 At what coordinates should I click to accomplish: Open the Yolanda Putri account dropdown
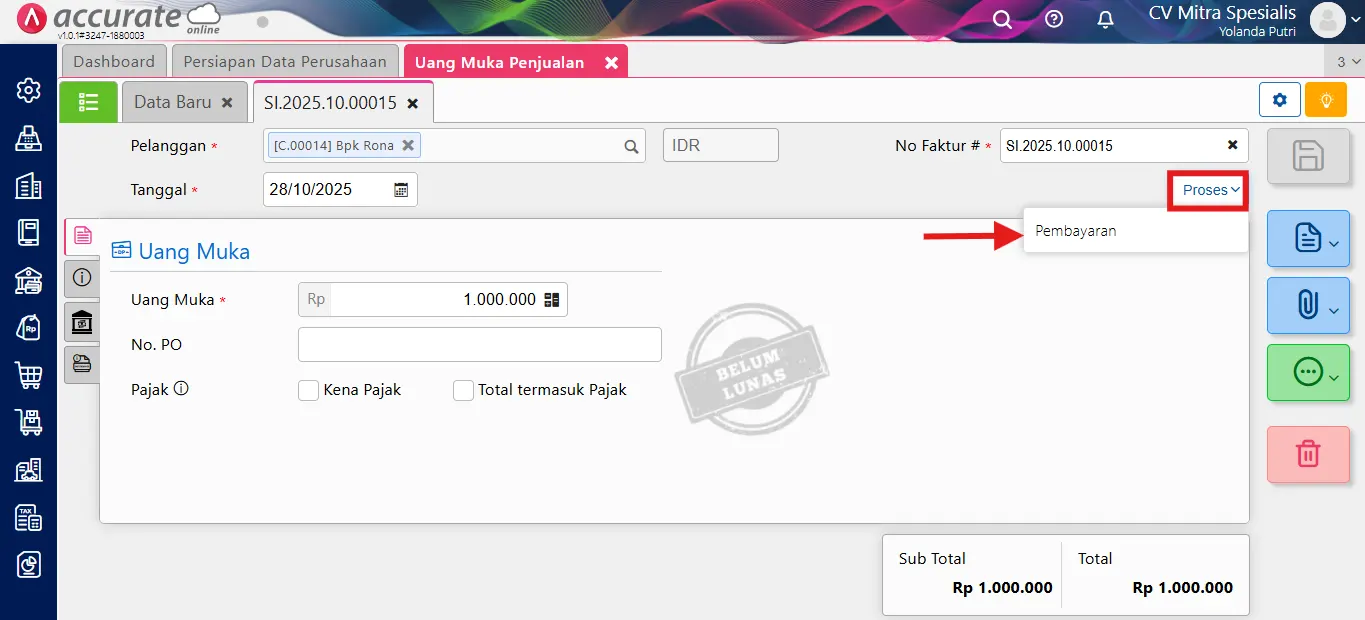point(1330,19)
